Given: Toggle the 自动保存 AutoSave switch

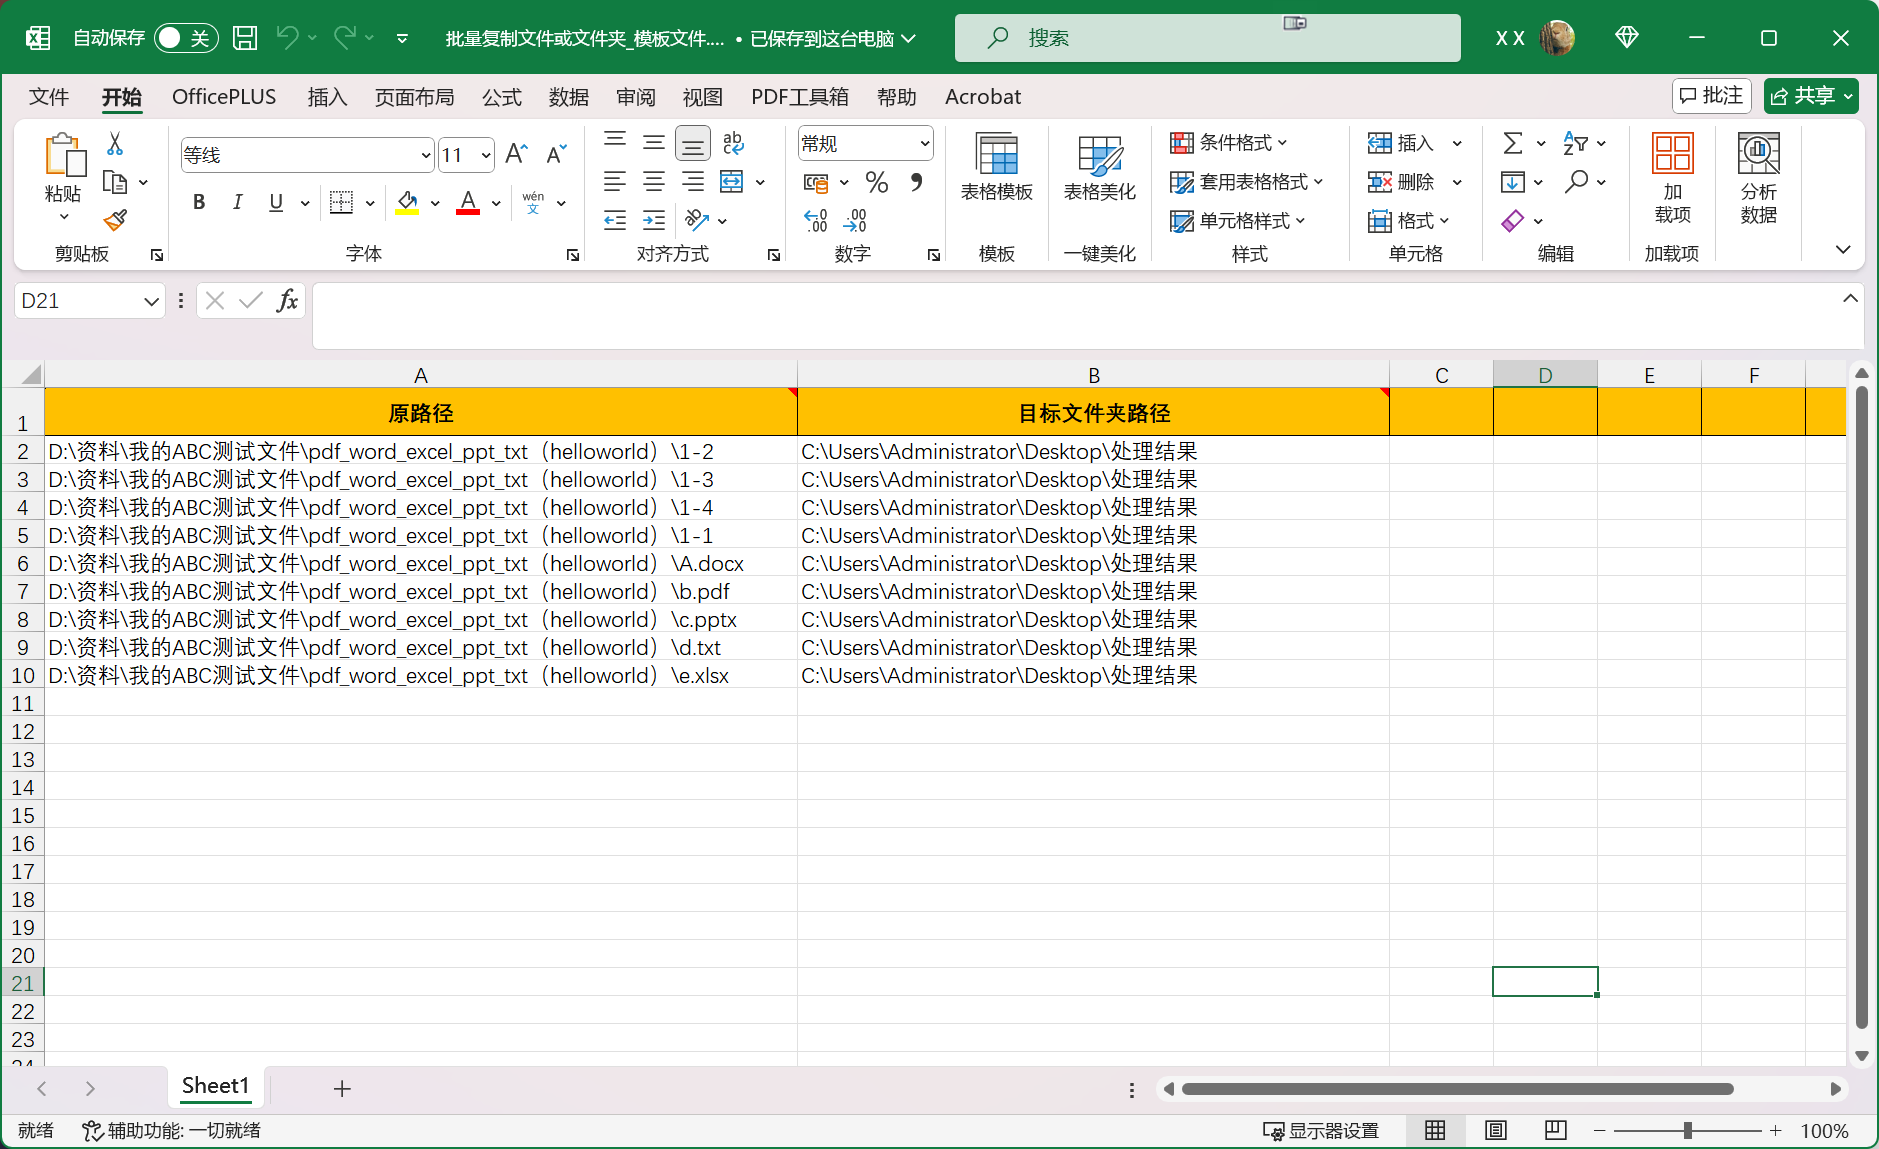Looking at the screenshot, I should (186, 38).
